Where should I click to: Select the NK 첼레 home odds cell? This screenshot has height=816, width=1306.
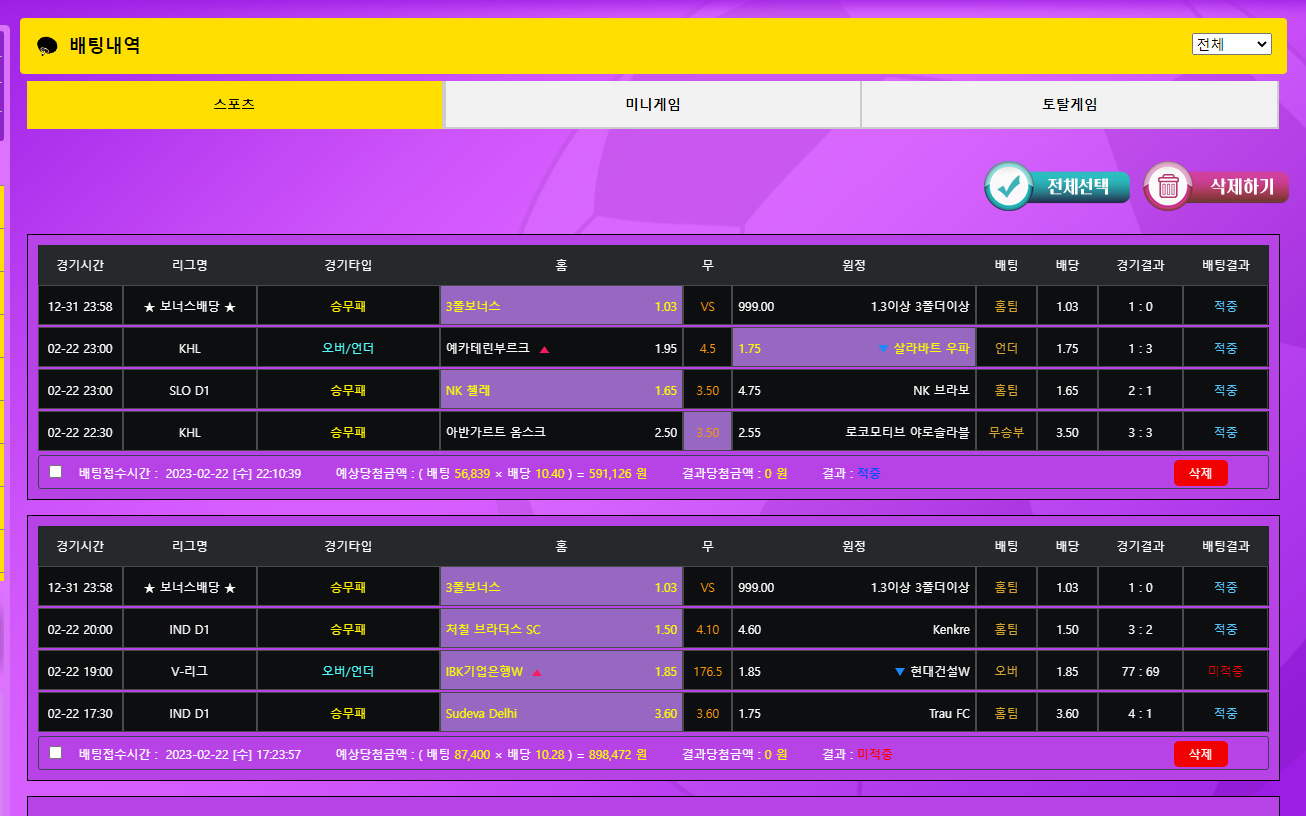click(x=561, y=390)
